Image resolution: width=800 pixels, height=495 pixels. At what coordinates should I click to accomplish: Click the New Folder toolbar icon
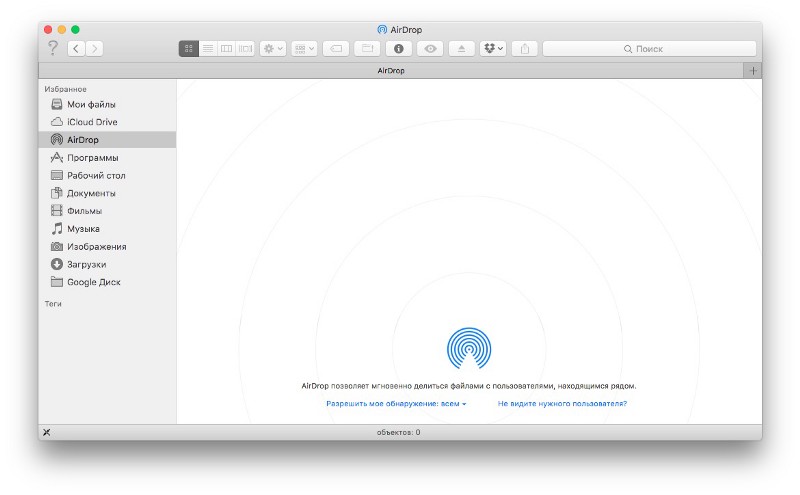(x=367, y=48)
